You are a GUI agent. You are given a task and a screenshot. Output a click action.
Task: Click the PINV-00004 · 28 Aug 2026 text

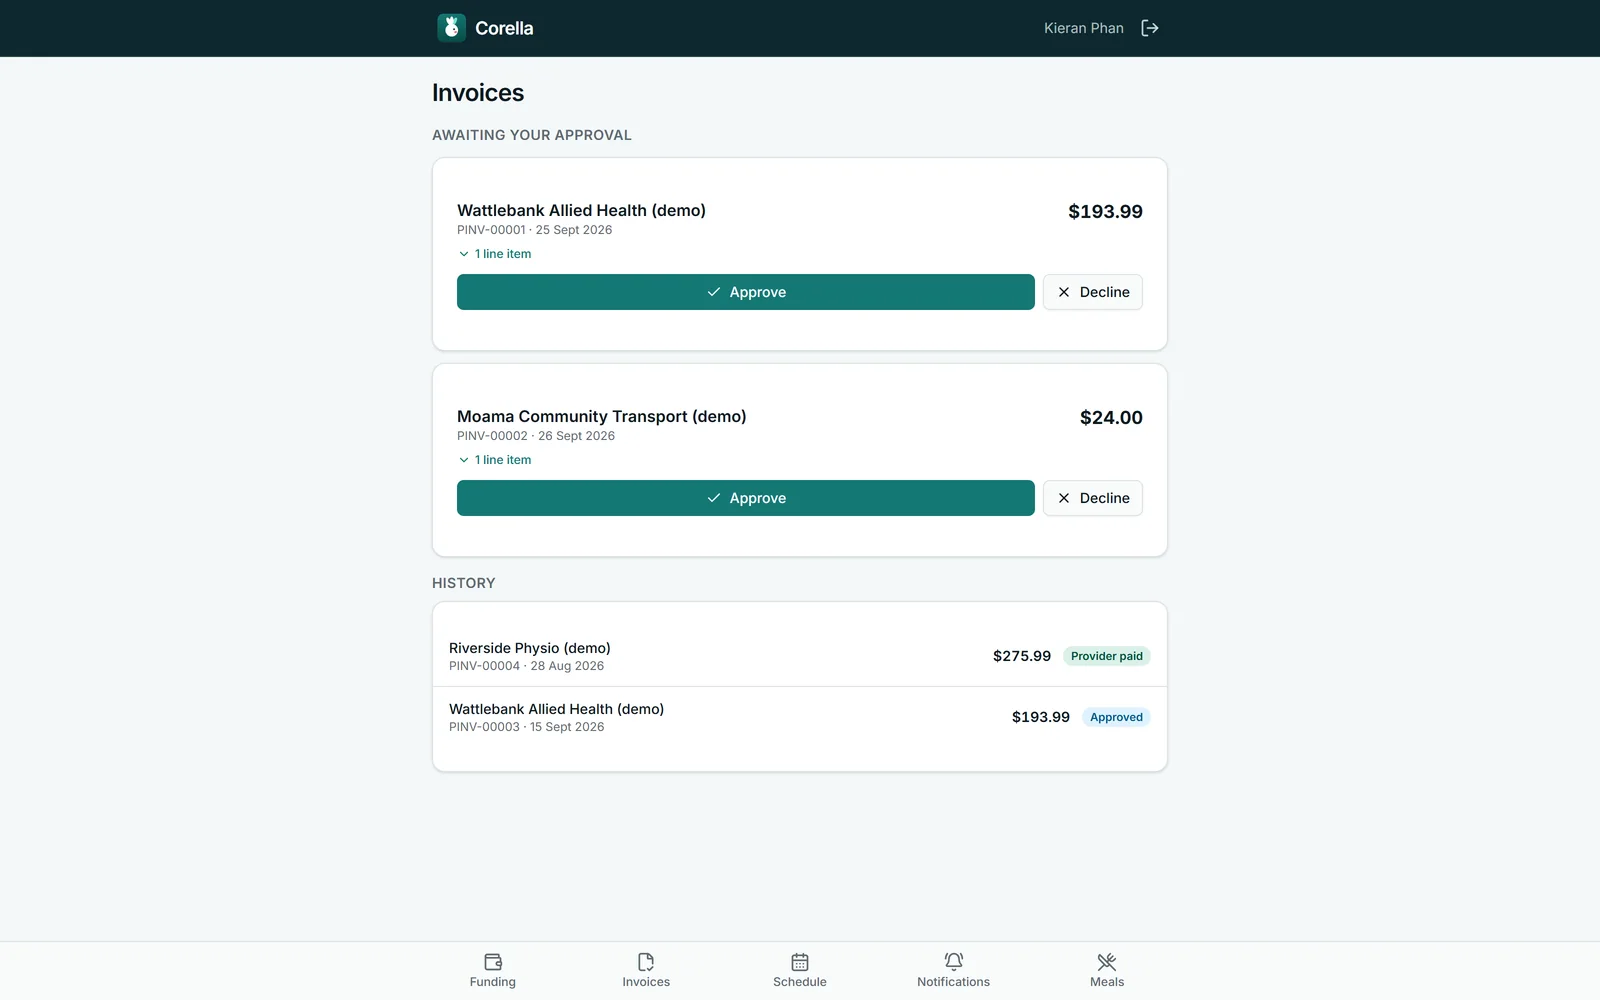coord(527,666)
